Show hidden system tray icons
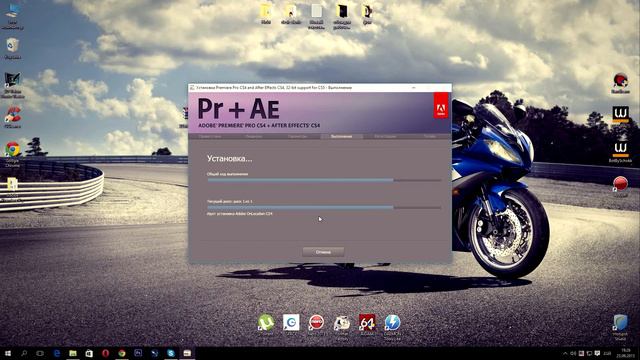640x360 pixels. tap(565, 353)
